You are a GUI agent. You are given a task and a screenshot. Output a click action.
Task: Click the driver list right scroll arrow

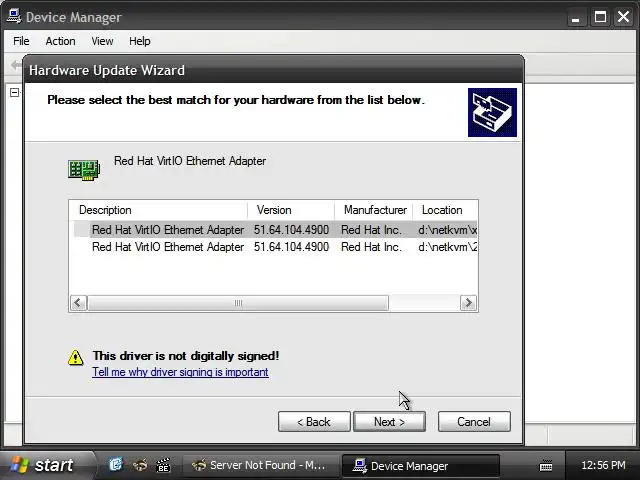tap(468, 303)
